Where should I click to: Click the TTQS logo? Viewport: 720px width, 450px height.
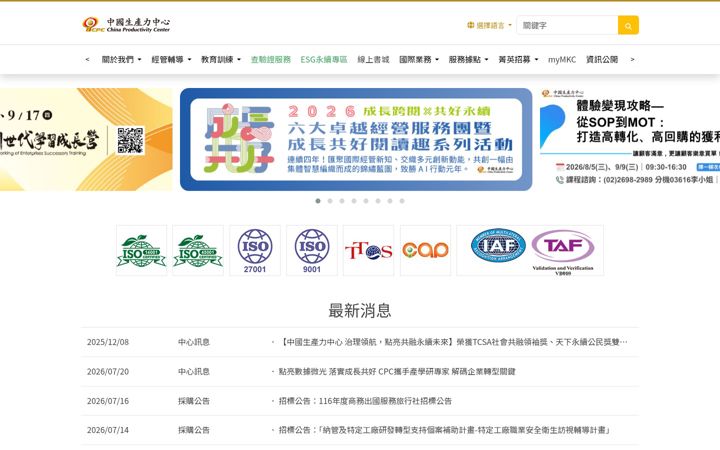click(369, 250)
